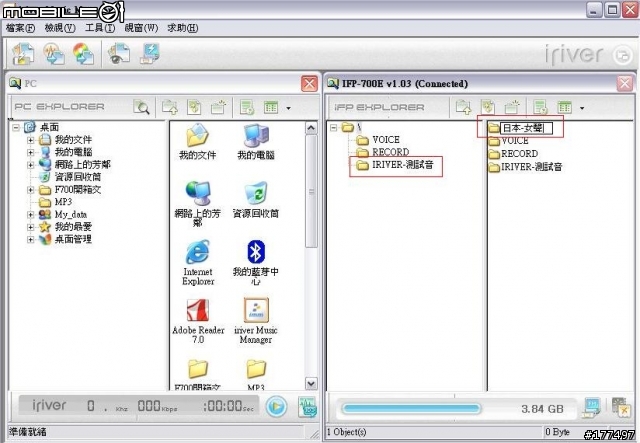Expand 我的最愛 in PC tree
Screen dimensions: 640x443
click(30, 227)
